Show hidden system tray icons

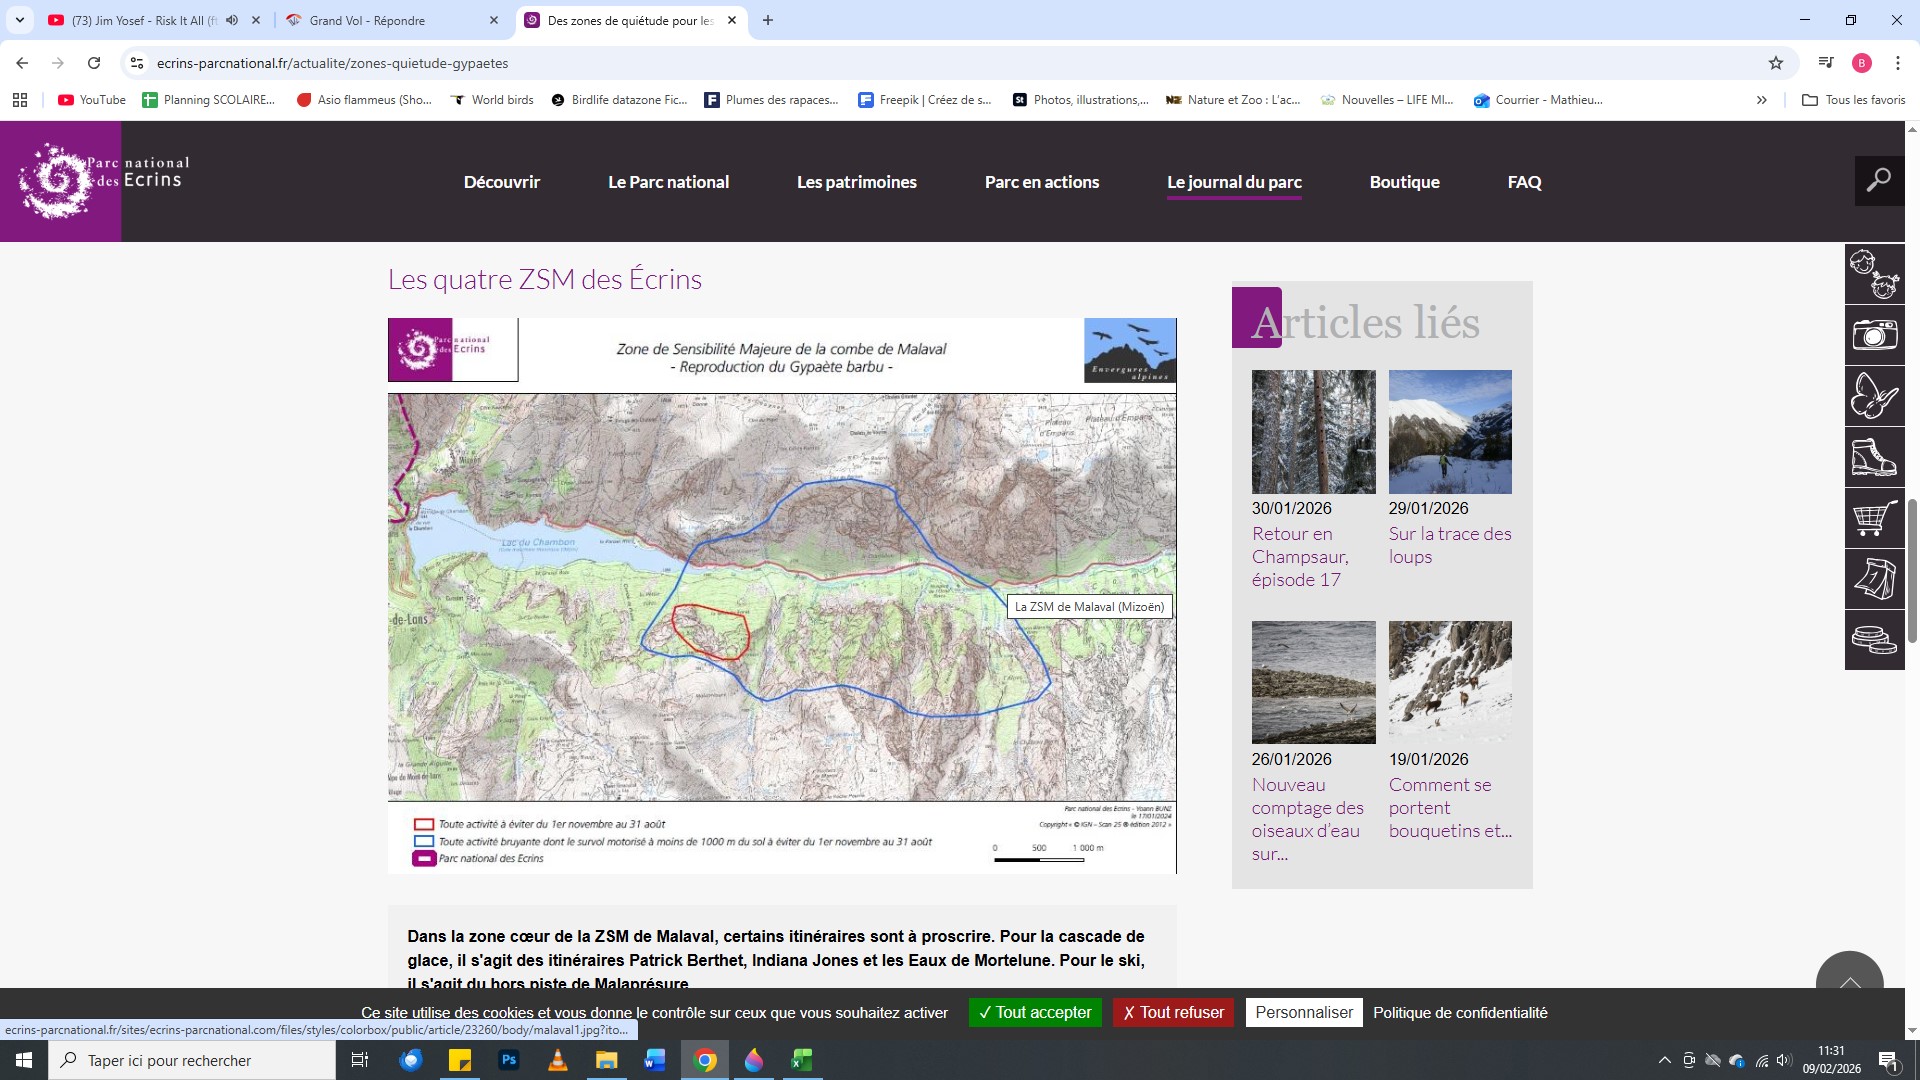1664,1060
